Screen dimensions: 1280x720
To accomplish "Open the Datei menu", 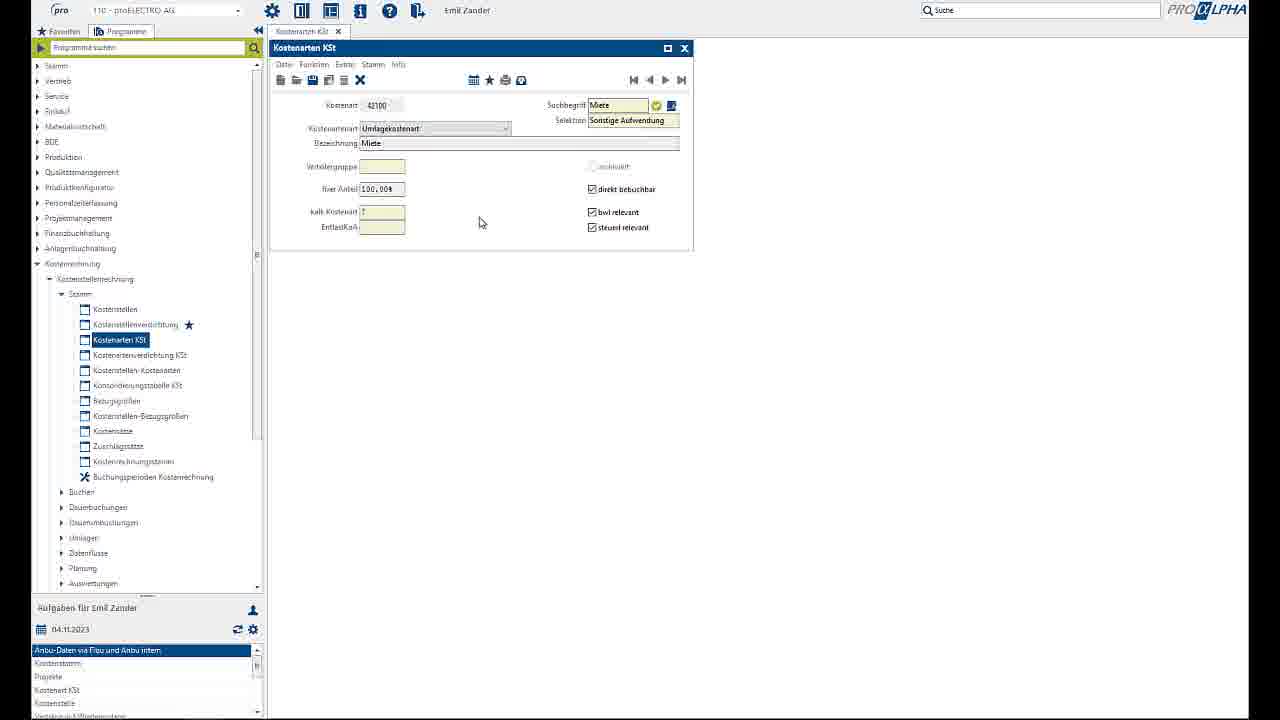I will tap(284, 64).
